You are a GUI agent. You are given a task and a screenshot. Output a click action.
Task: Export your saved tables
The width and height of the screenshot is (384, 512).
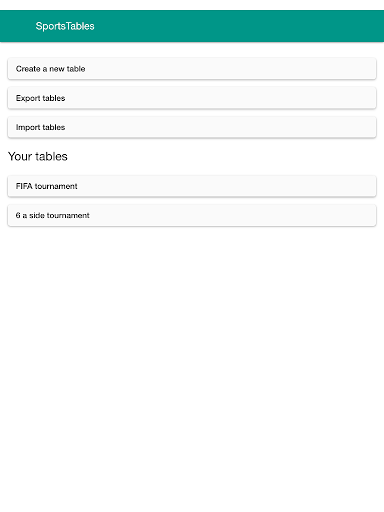[x=192, y=98]
